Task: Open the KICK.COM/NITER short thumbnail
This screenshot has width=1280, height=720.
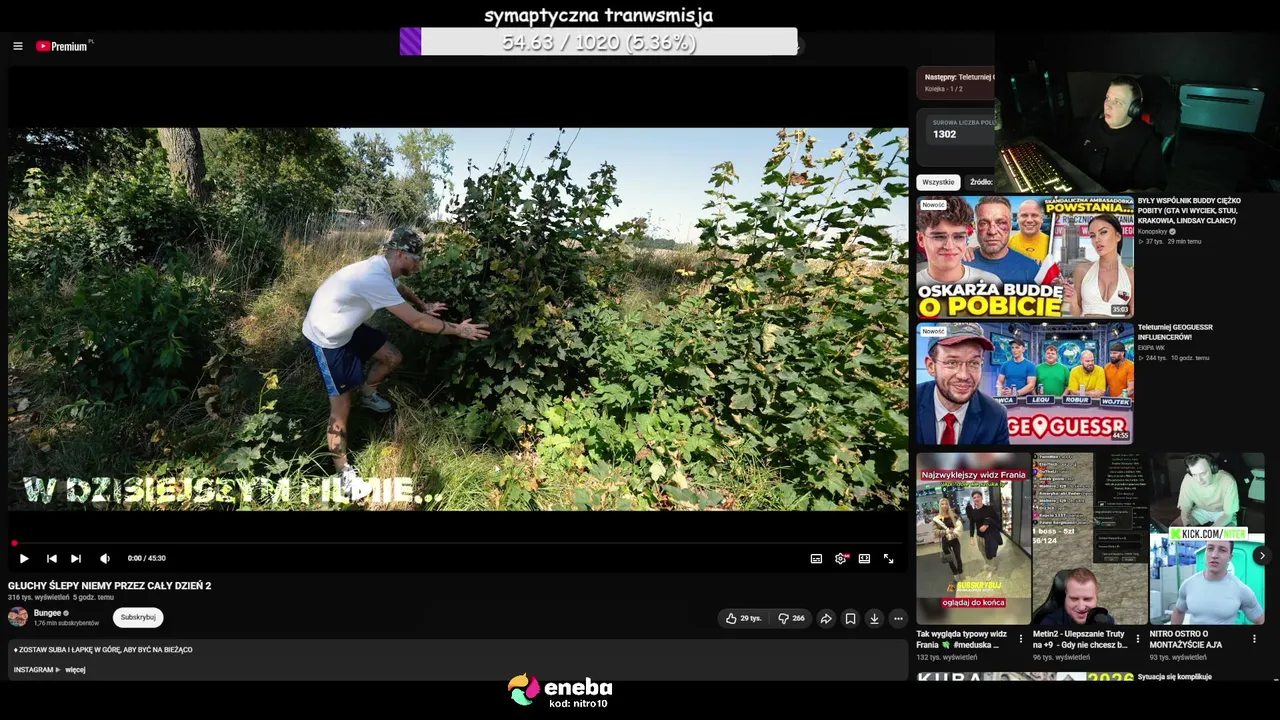Action: point(1207,539)
